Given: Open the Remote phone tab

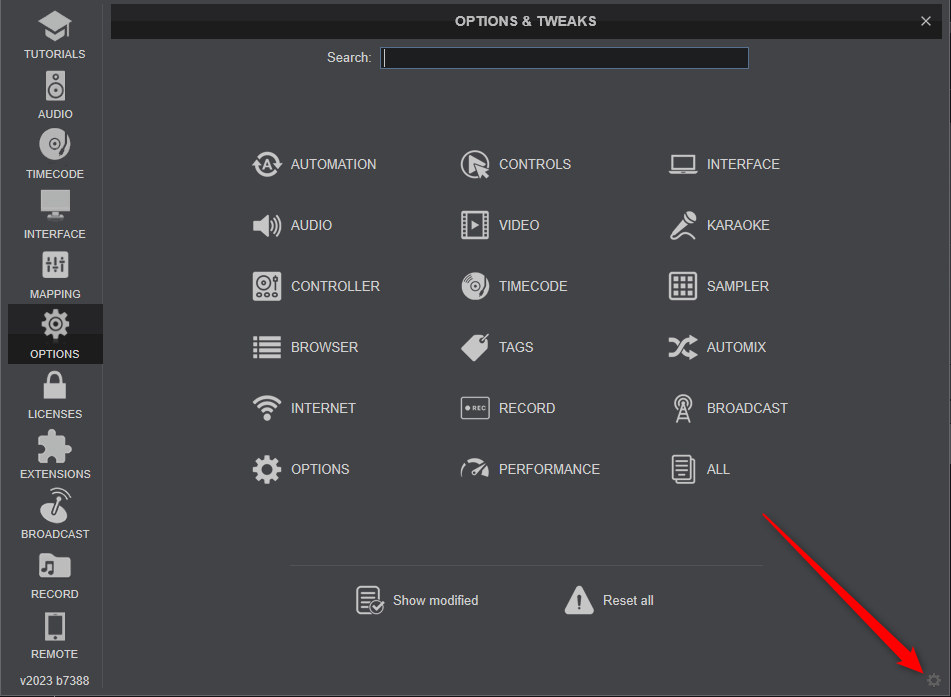Looking at the screenshot, I should click(x=55, y=635).
